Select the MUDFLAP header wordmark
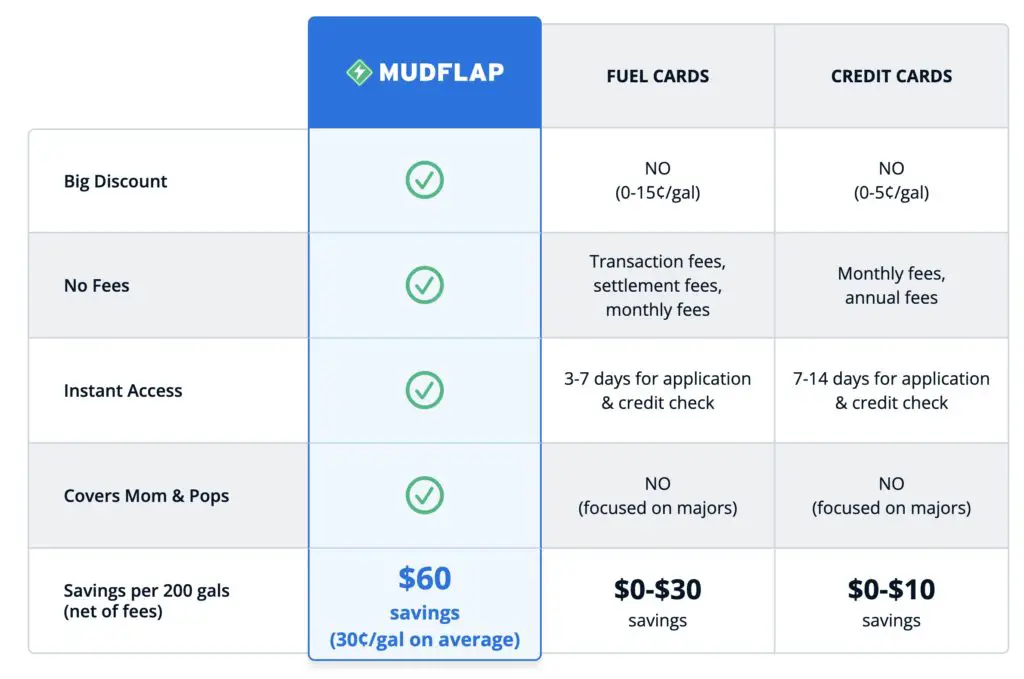This screenshot has width=1024, height=679. pyautogui.click(x=441, y=72)
